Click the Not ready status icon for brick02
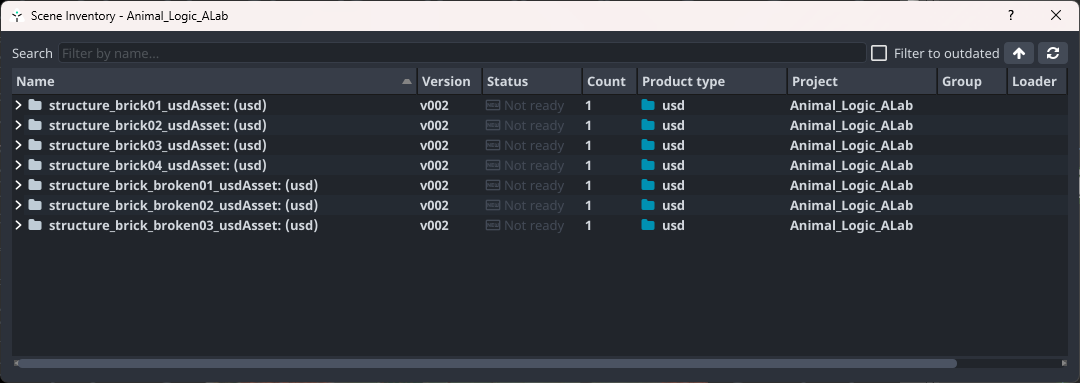1080x383 pixels. (493, 125)
